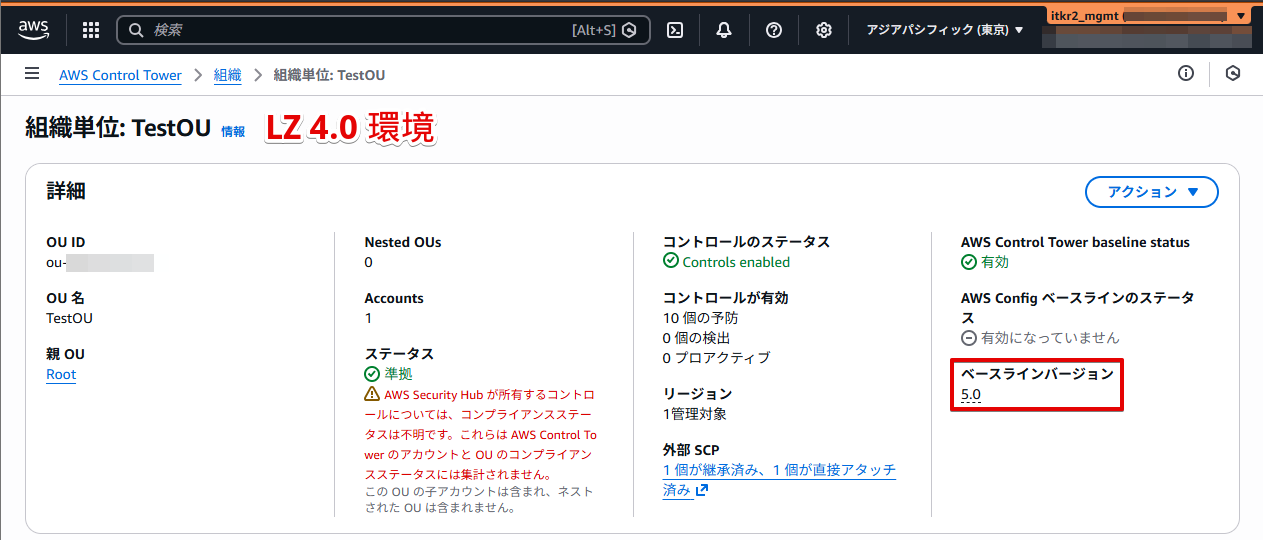Open the services grid menu

tap(91, 30)
